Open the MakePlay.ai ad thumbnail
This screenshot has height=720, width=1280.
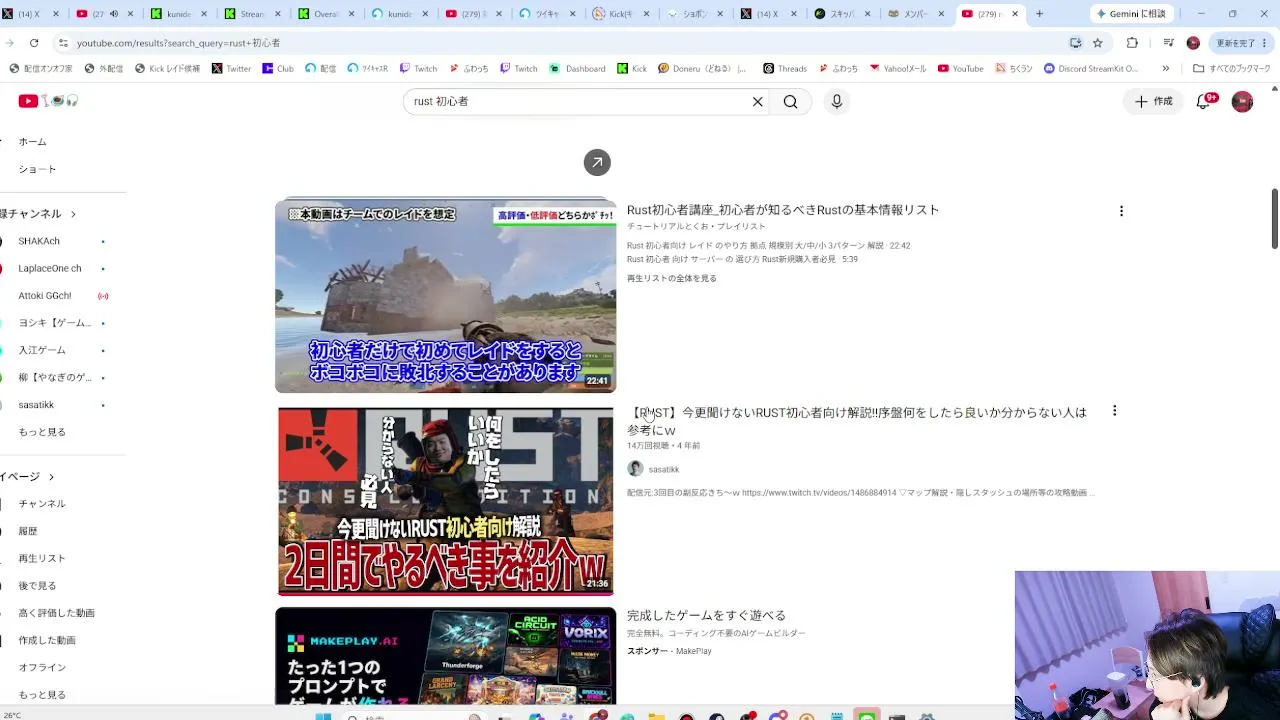pos(445,656)
